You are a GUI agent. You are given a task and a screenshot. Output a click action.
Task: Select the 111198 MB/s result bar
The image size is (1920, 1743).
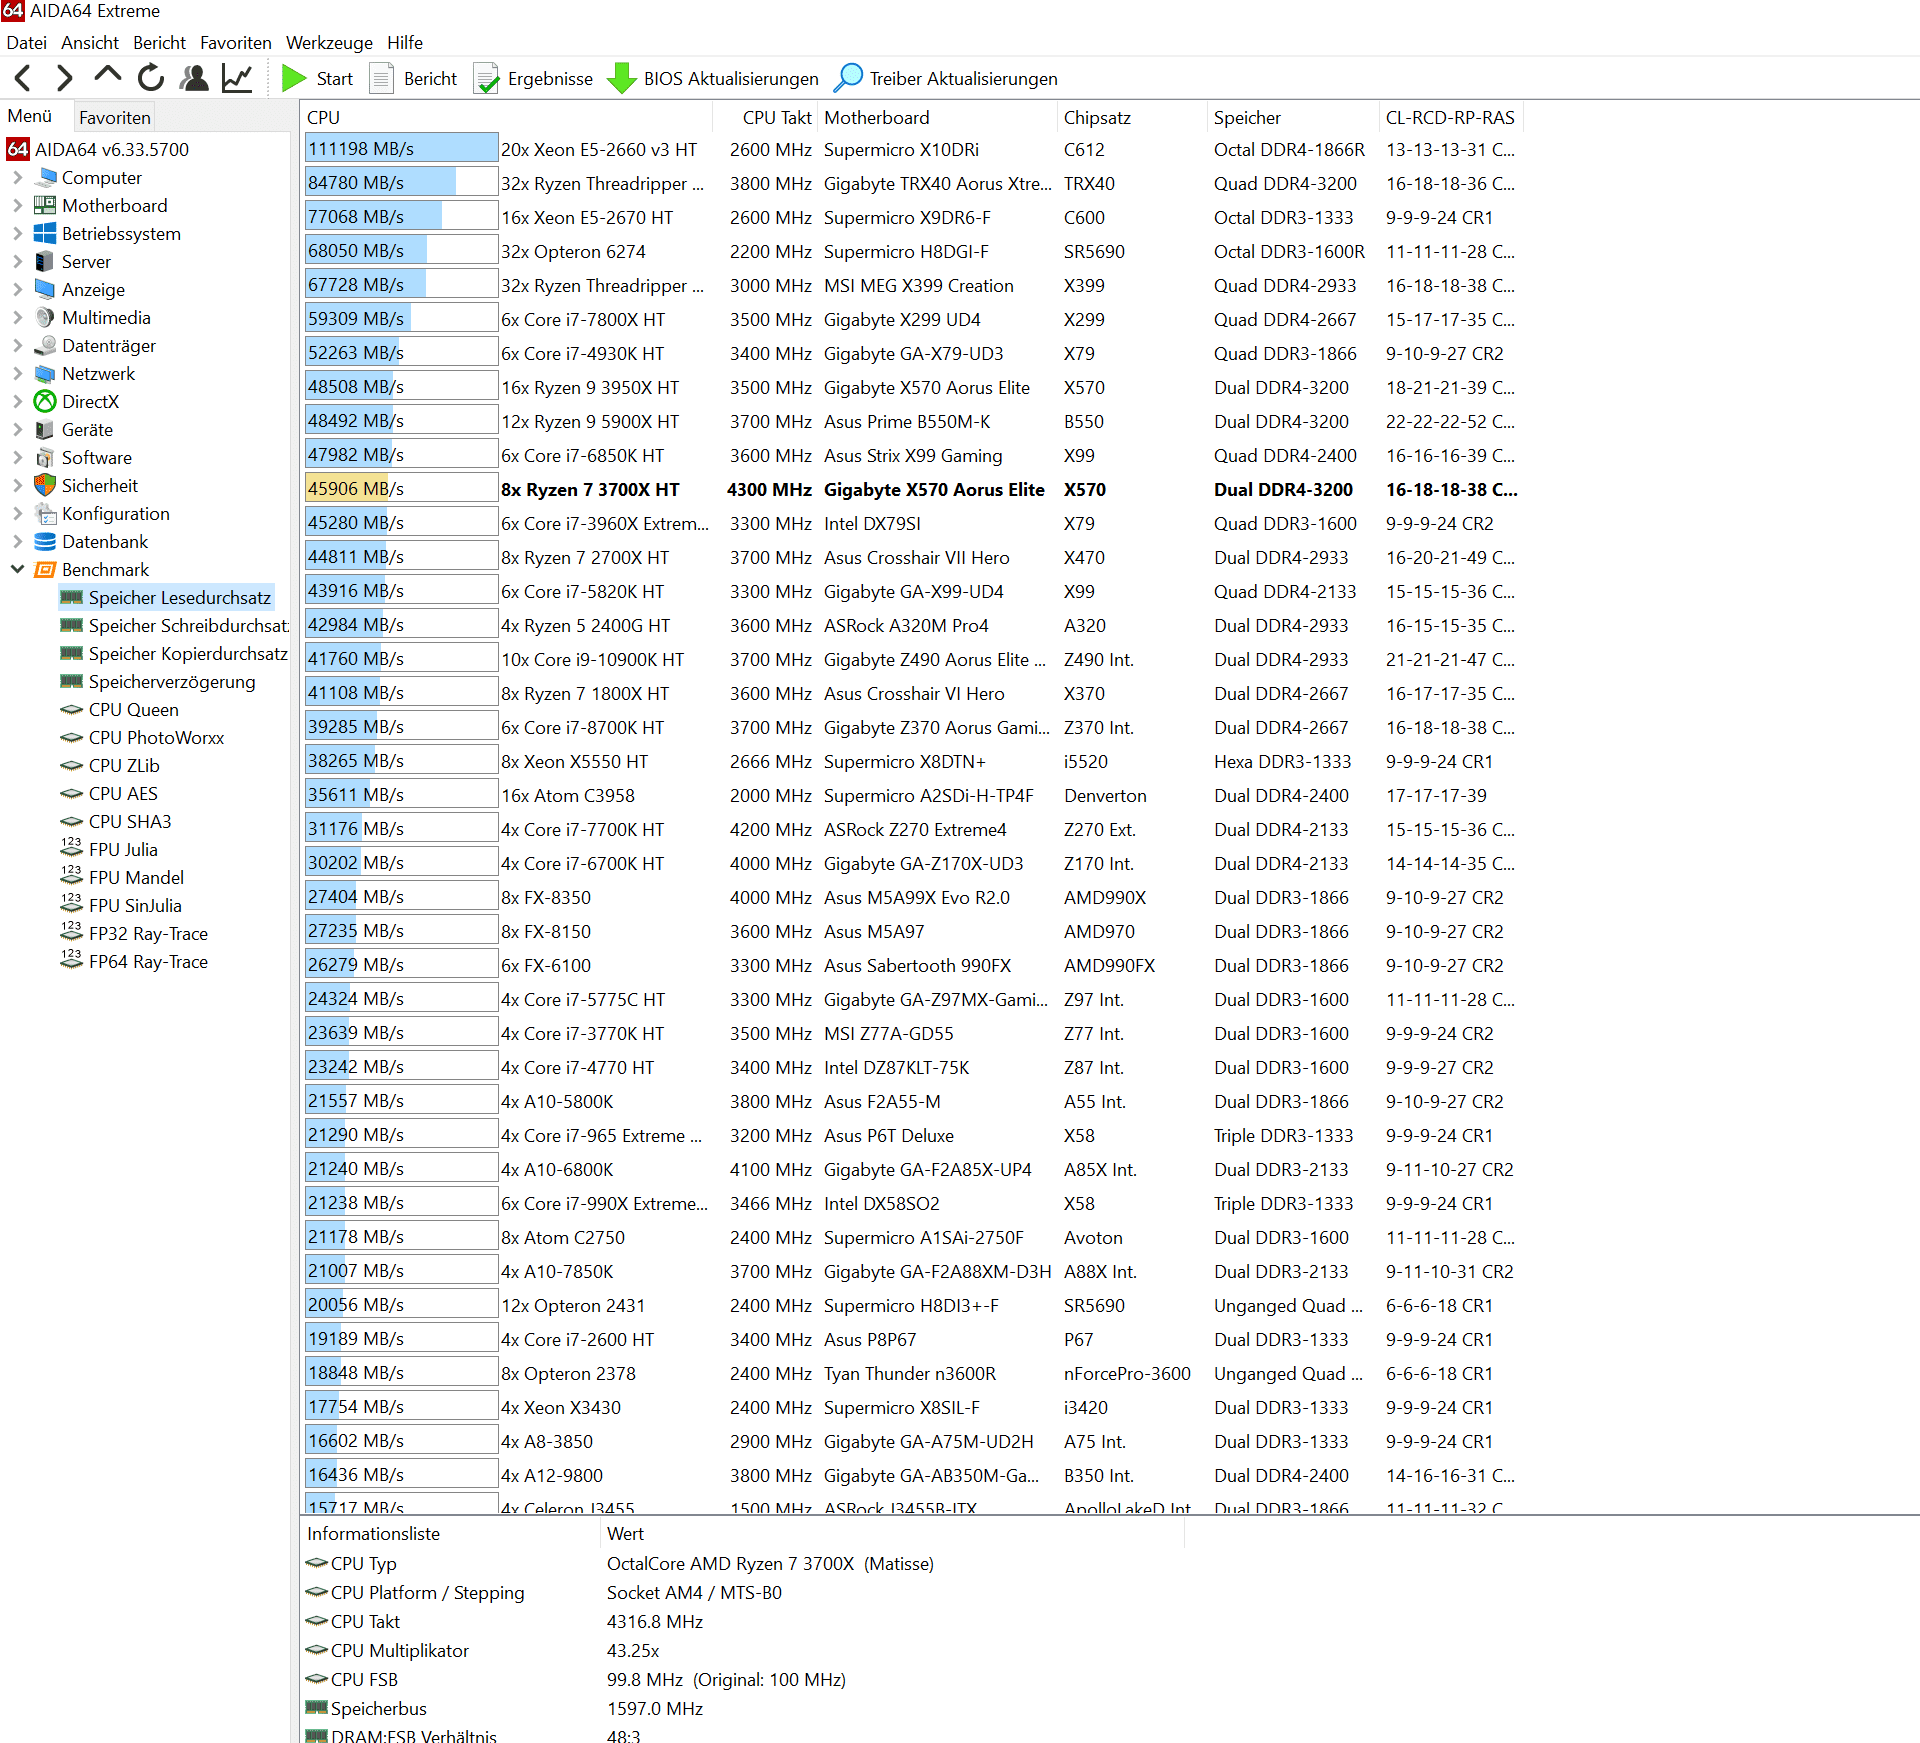coord(401,149)
